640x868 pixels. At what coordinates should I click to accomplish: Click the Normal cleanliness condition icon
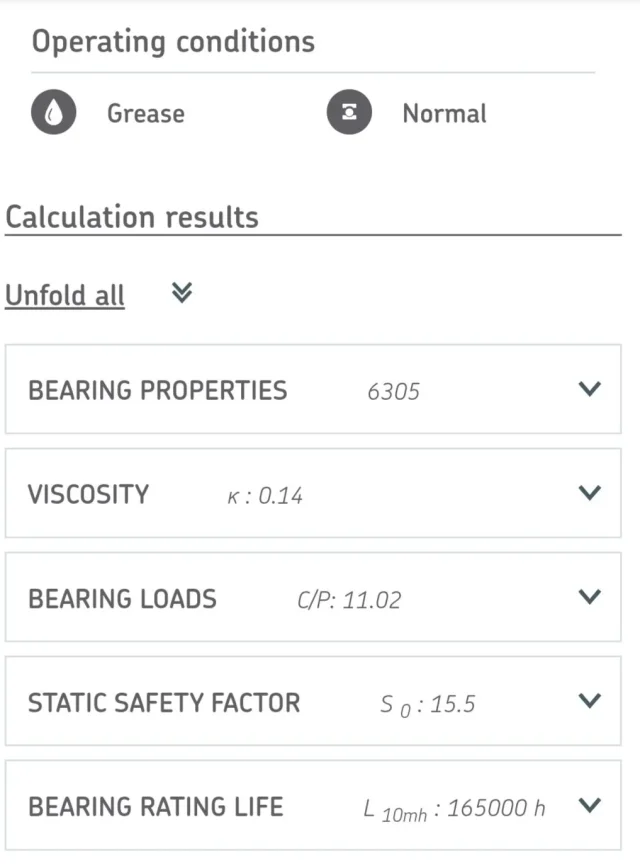click(x=349, y=112)
